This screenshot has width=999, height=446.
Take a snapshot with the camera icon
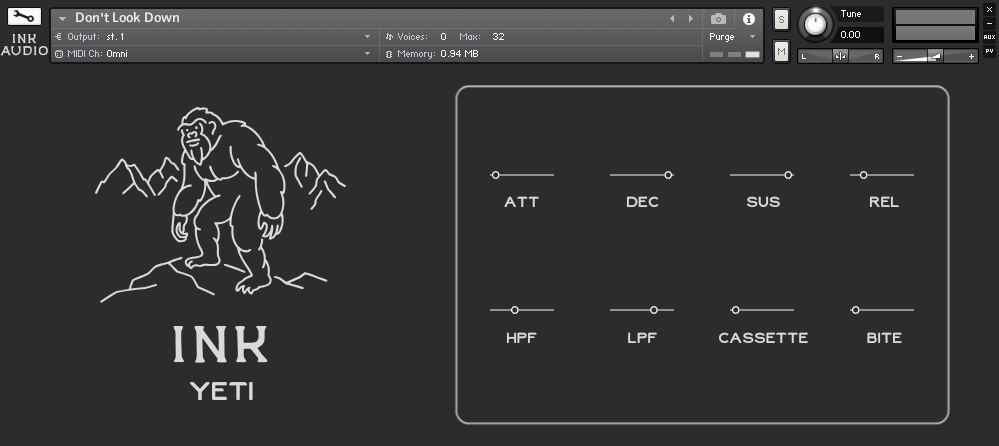(718, 19)
